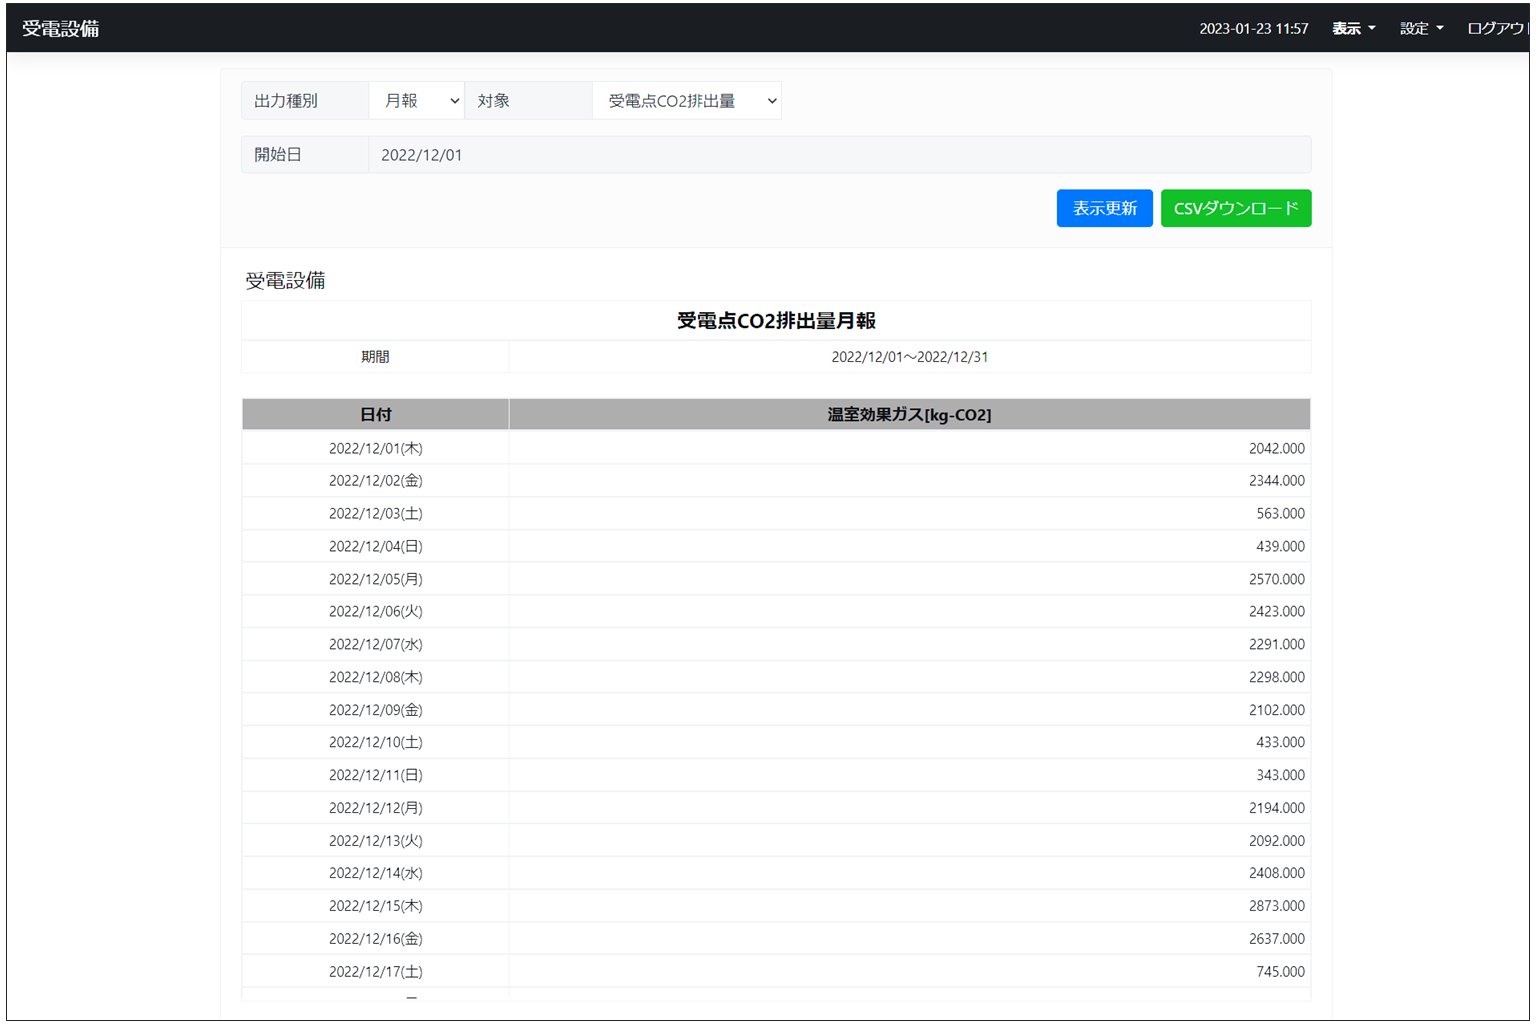Screen dimensions: 1536x1024
Task: Click the 期間 row showing the date range
Action: (909, 356)
